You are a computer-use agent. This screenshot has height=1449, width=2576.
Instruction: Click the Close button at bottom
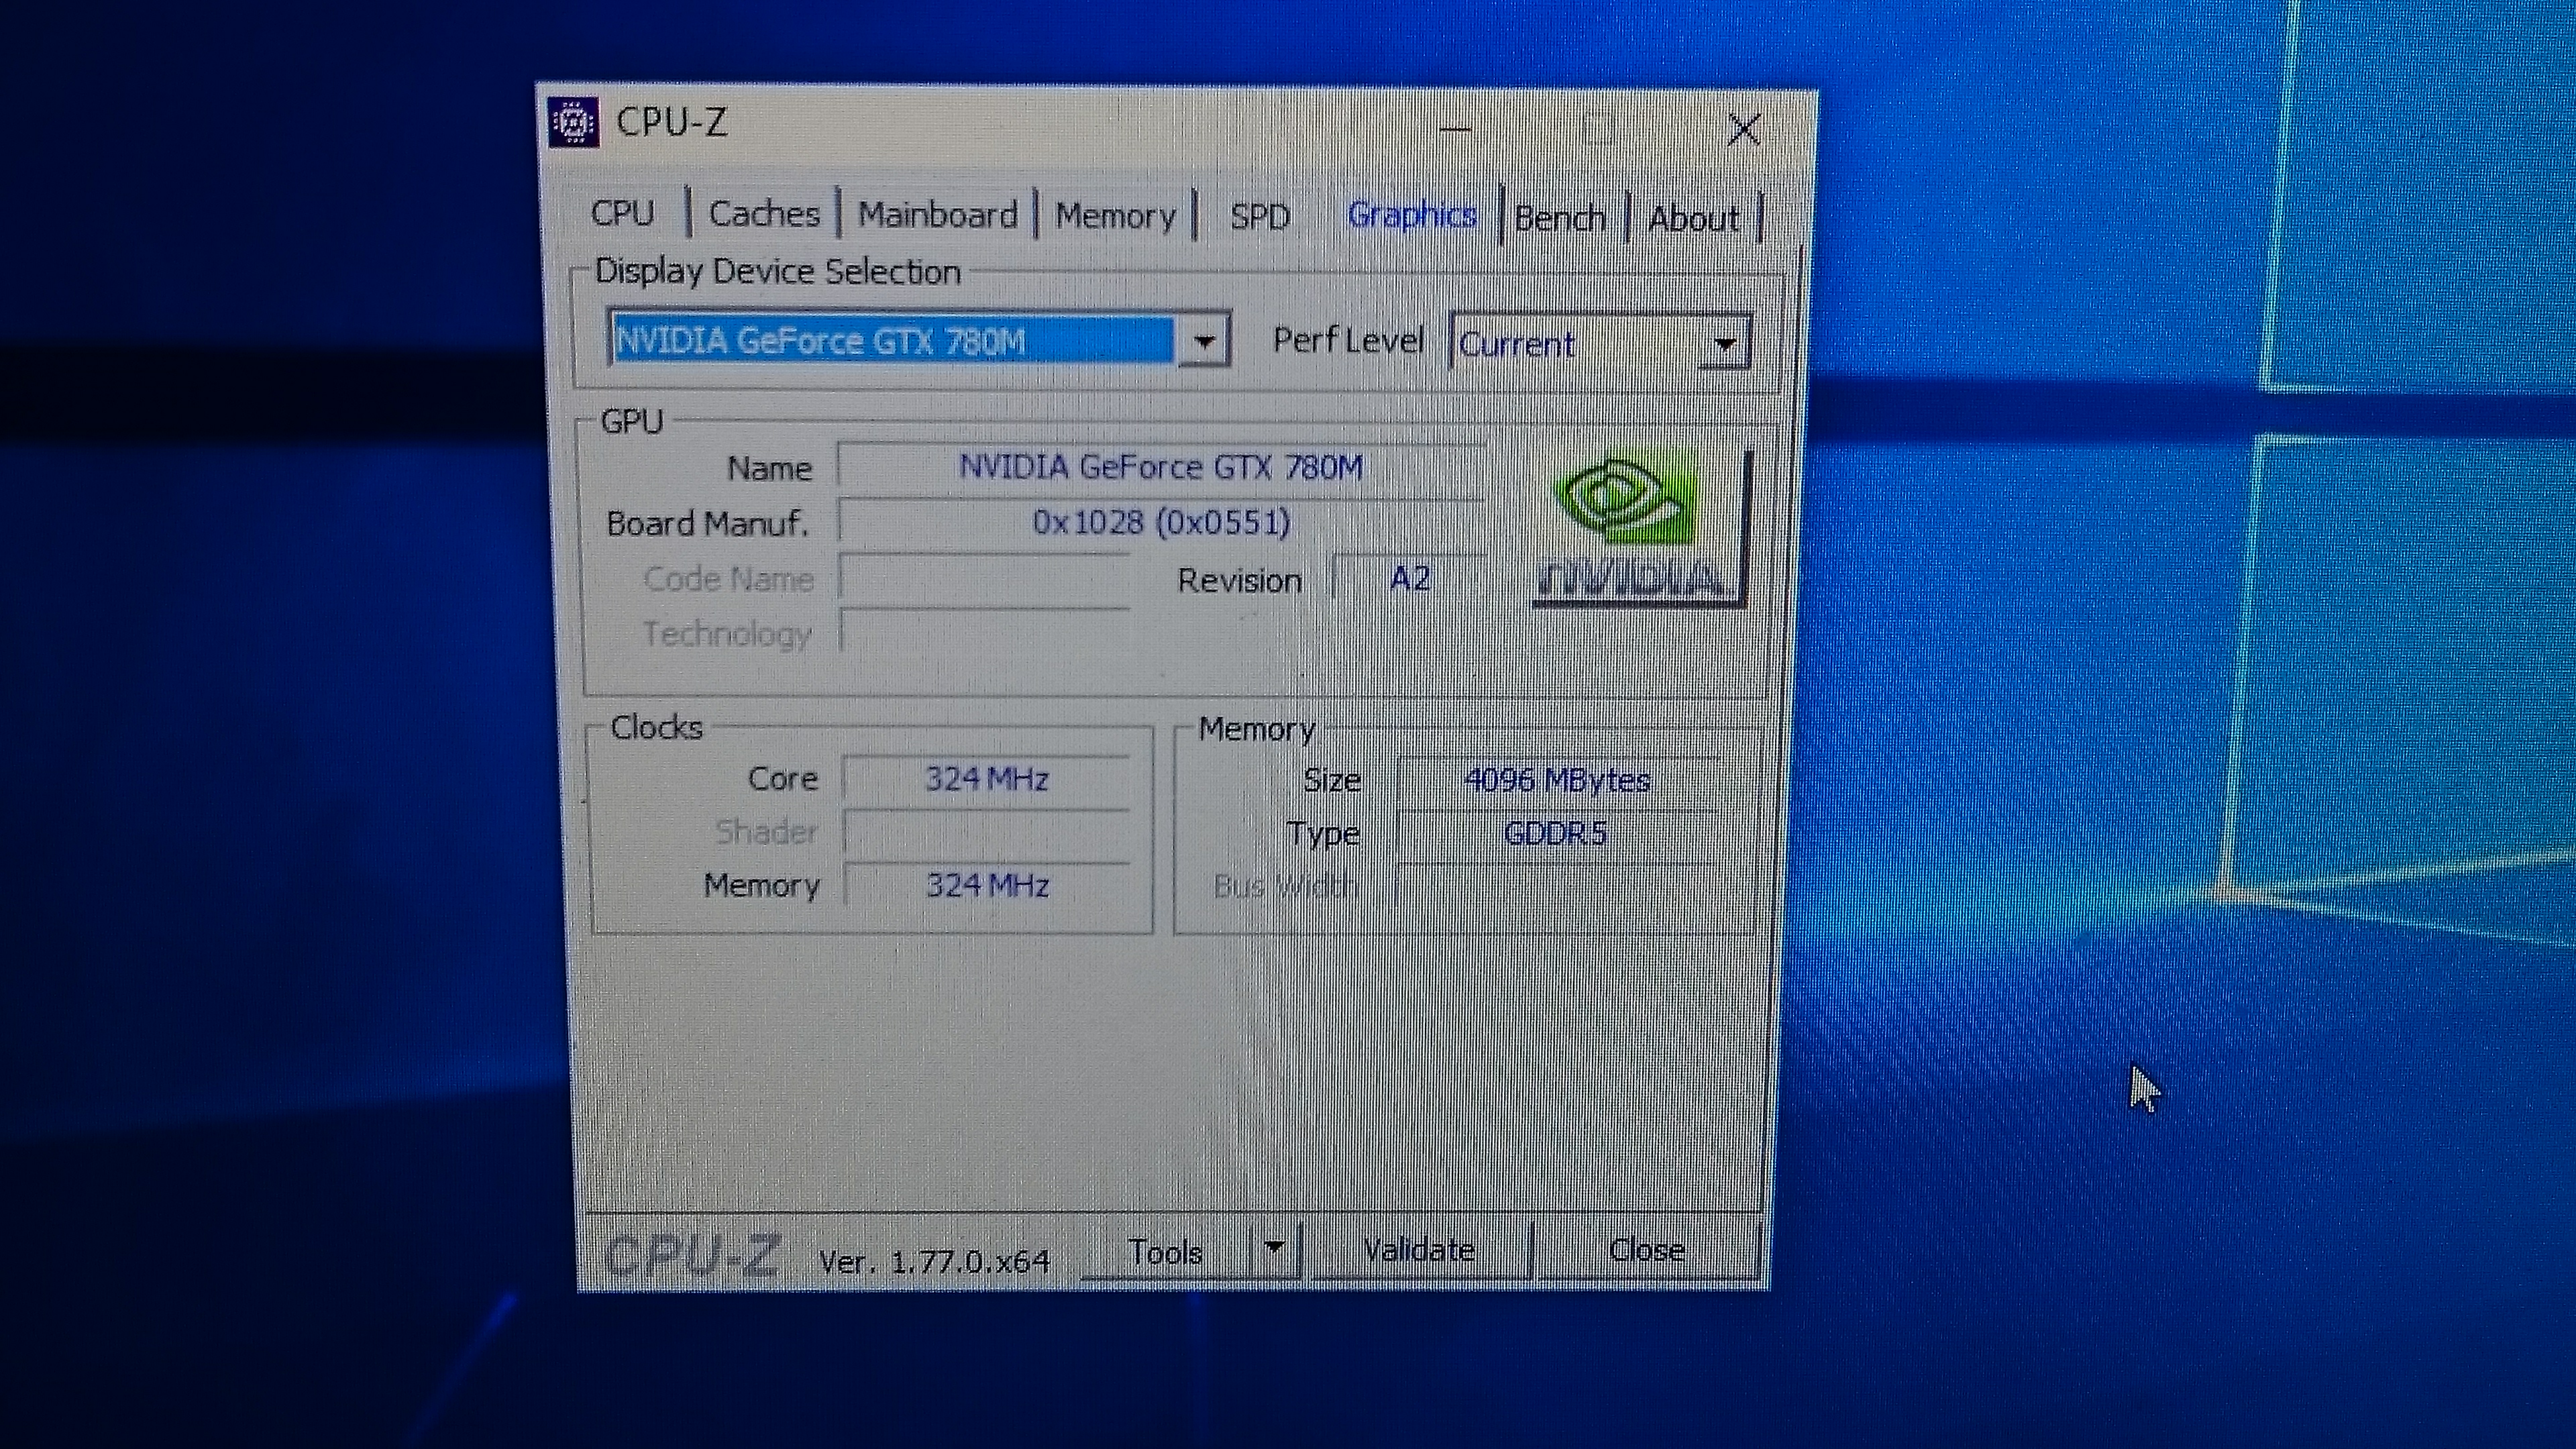pos(1647,1250)
